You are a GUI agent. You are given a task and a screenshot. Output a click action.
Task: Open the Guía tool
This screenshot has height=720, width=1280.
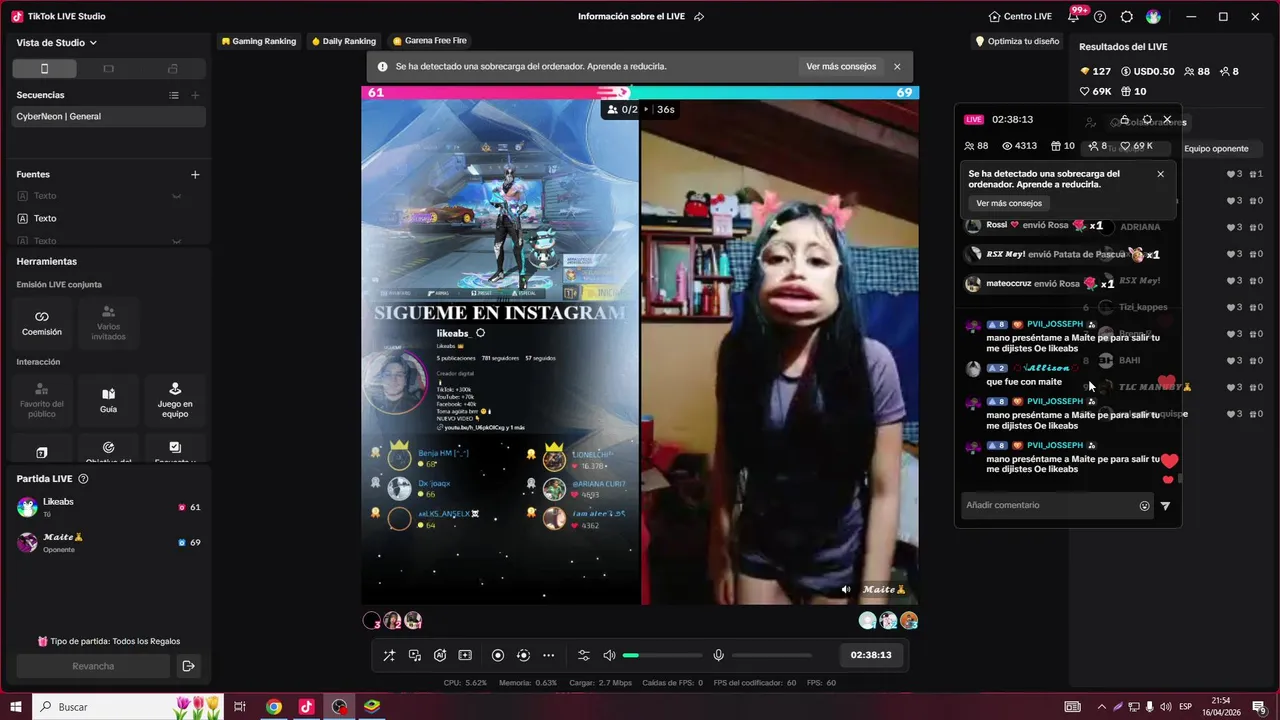click(x=109, y=399)
